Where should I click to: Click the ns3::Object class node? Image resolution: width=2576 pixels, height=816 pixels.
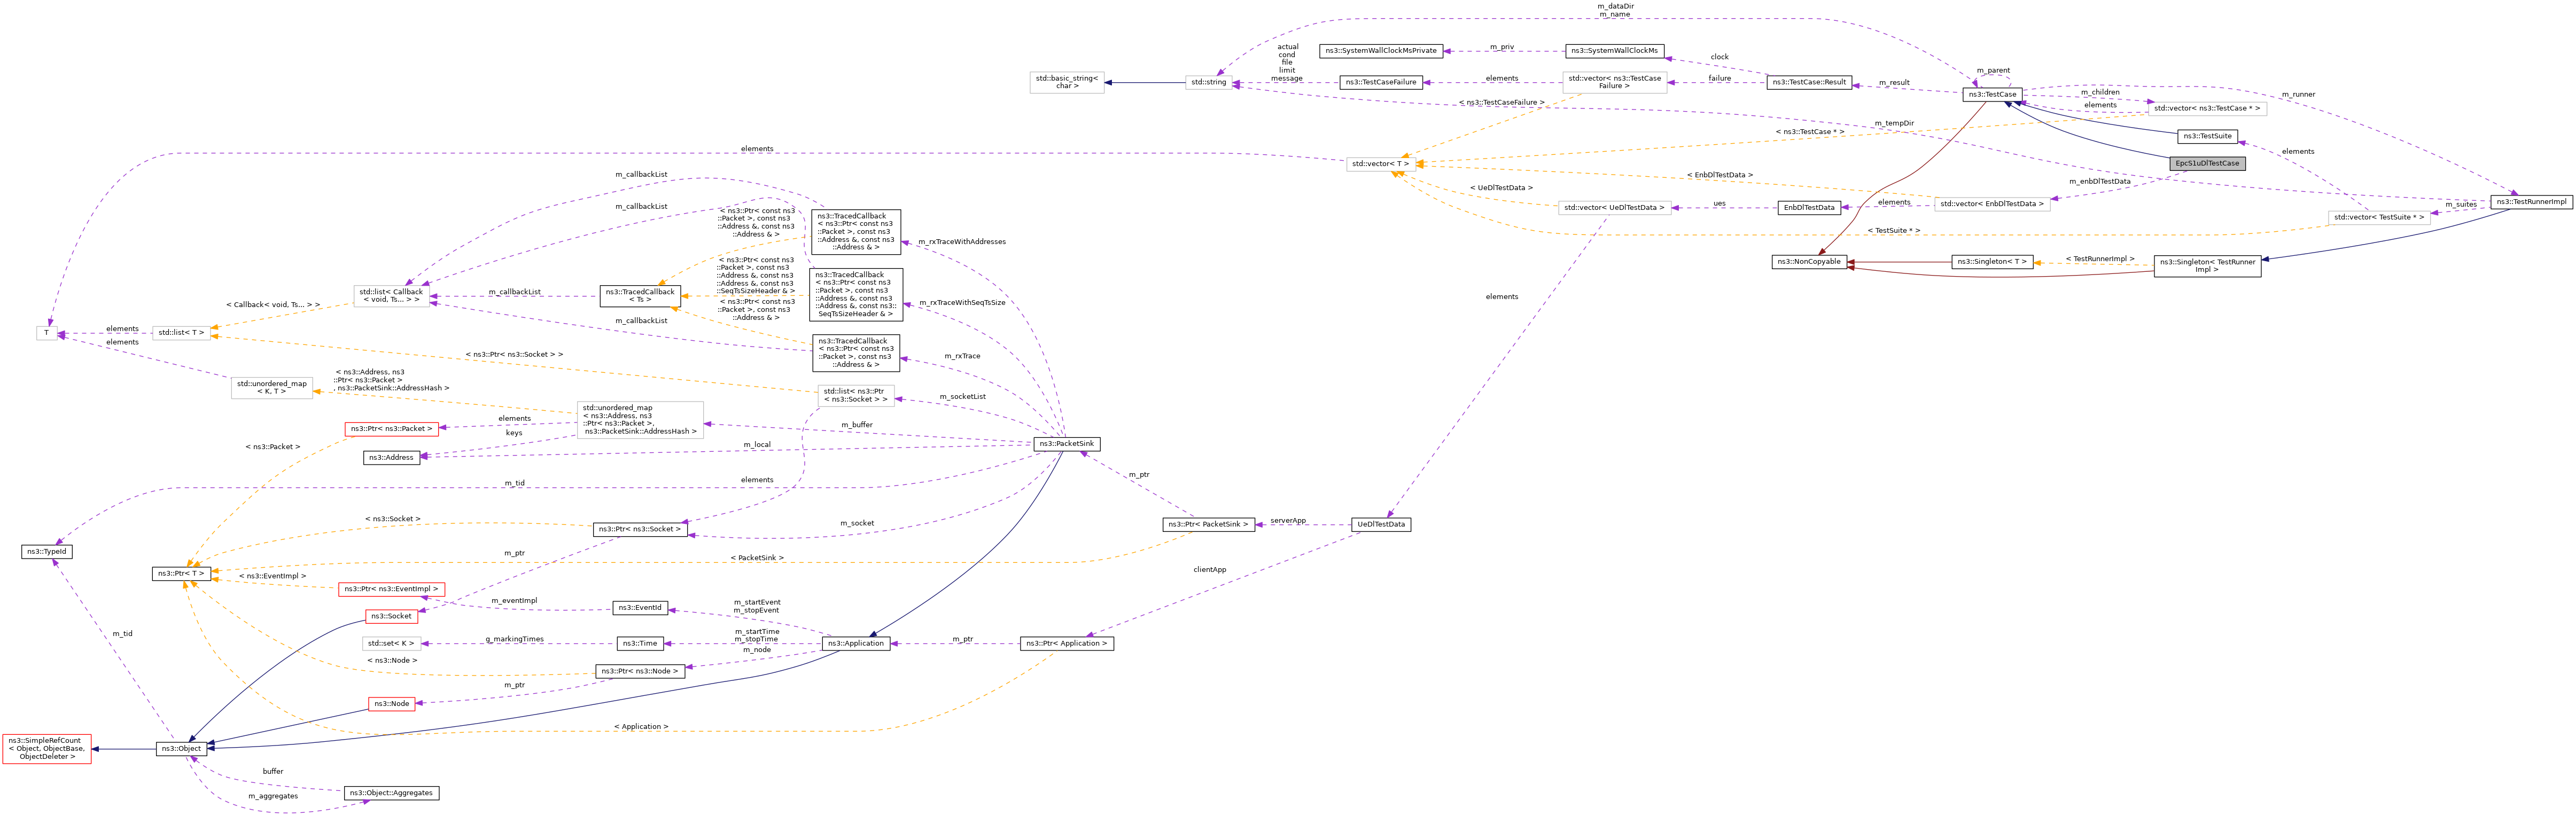(181, 749)
